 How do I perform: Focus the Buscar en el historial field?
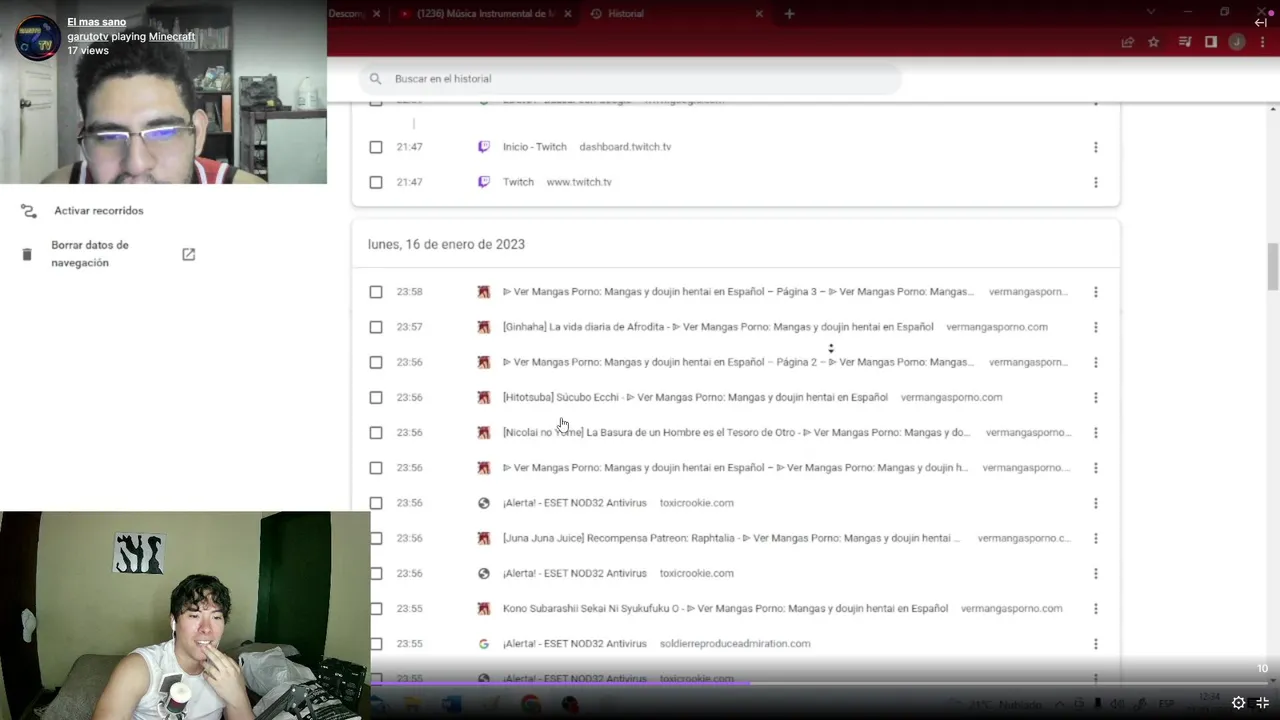630,79
